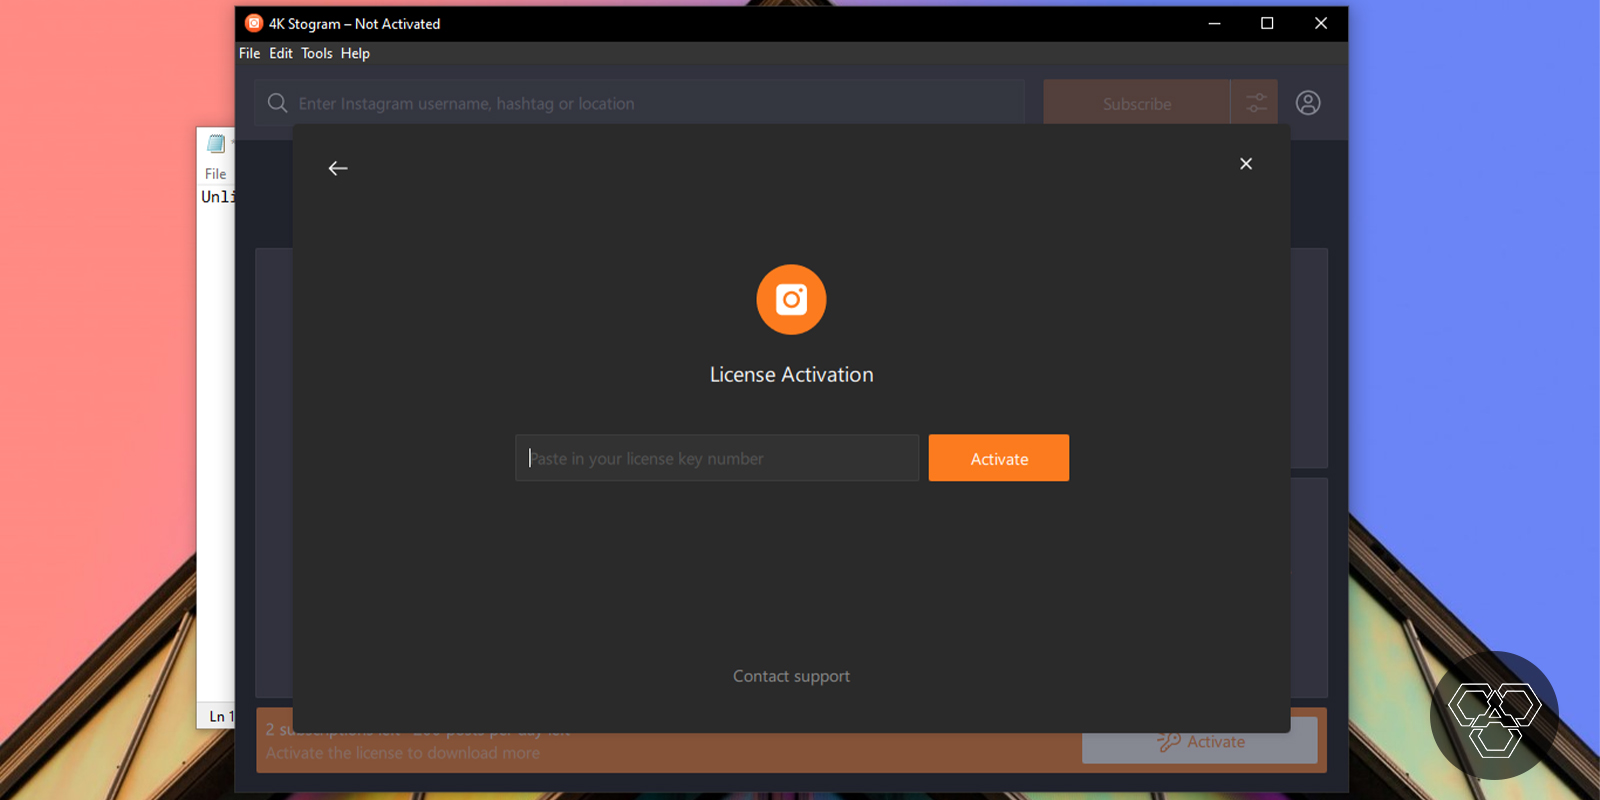Open the Edit menu

click(x=281, y=53)
